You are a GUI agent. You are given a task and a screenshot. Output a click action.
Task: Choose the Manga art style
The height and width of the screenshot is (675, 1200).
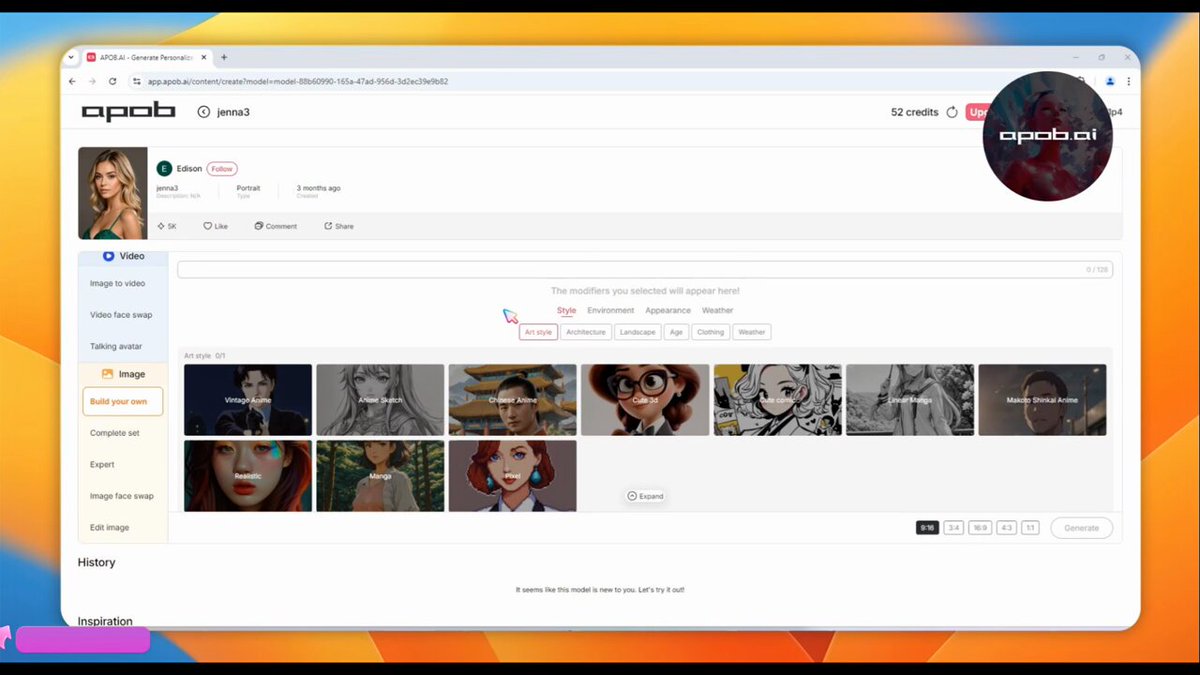point(380,476)
